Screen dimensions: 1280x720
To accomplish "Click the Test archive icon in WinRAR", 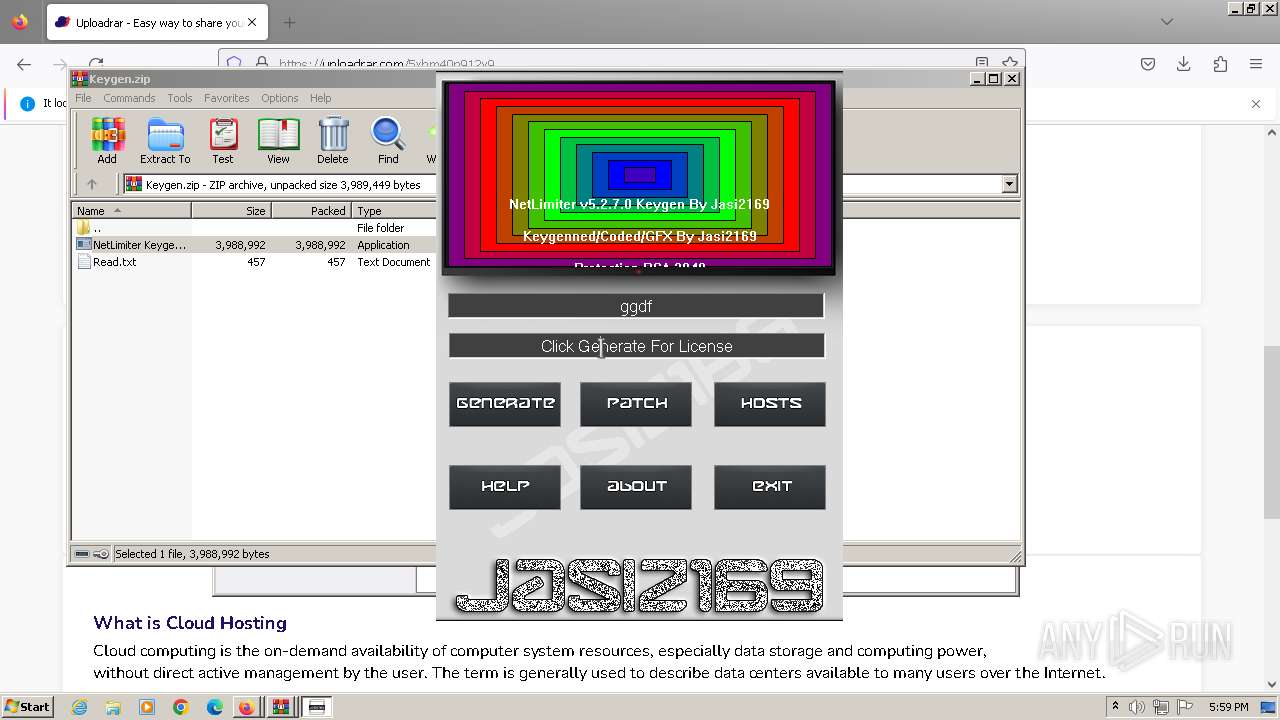I will [222, 141].
